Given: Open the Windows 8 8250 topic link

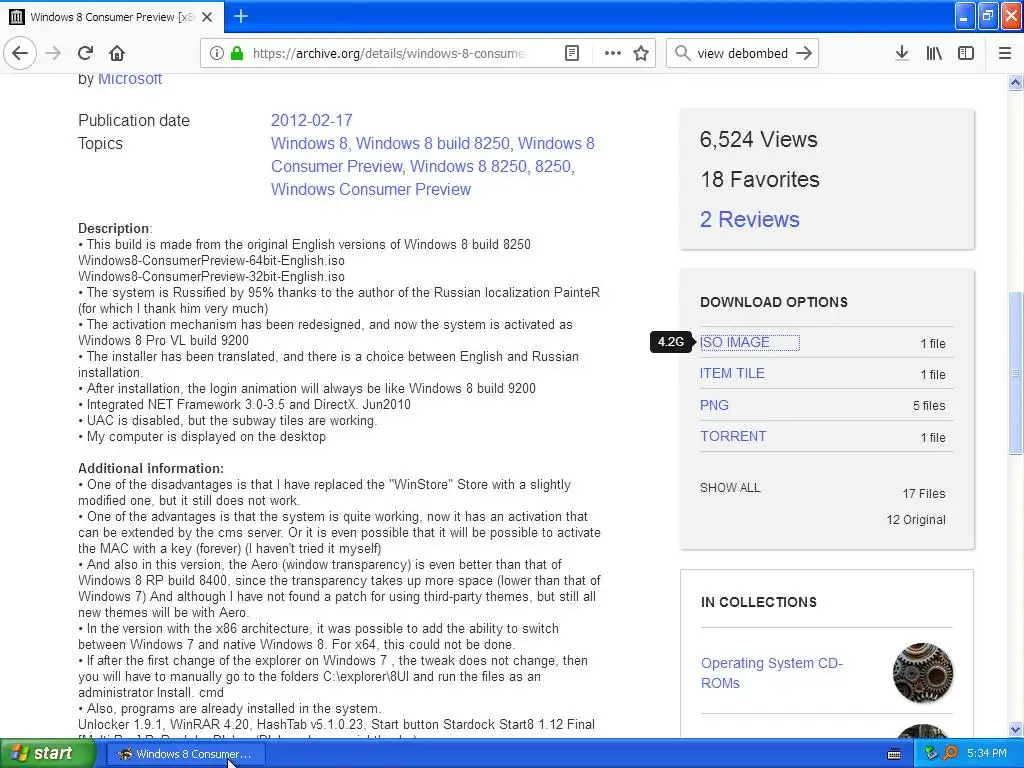Looking at the screenshot, I should point(468,166).
